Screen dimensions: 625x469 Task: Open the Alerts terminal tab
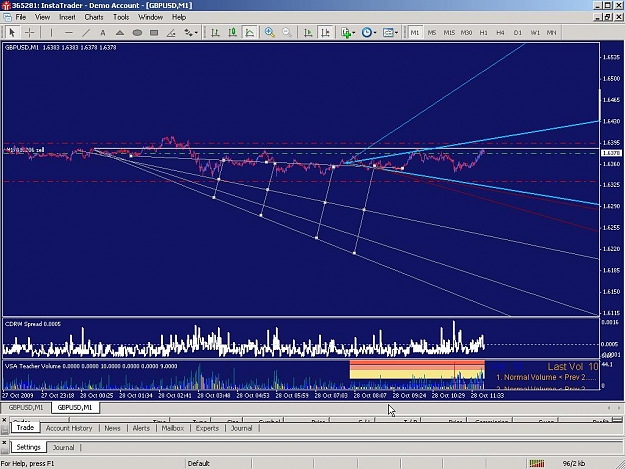pyautogui.click(x=141, y=428)
